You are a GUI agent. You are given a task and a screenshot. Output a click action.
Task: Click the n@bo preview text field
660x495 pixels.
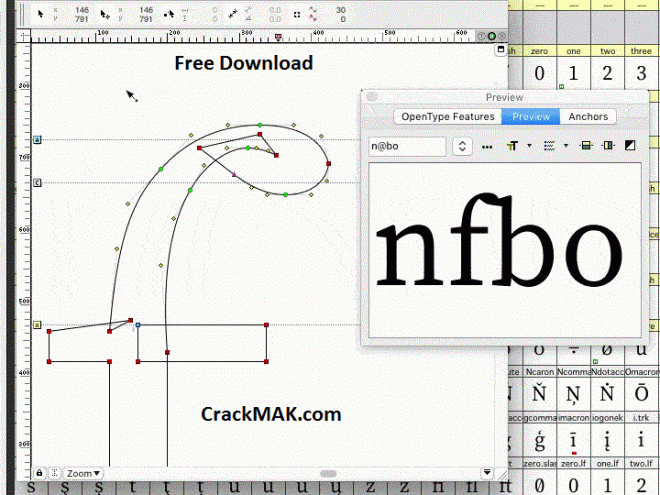[407, 146]
